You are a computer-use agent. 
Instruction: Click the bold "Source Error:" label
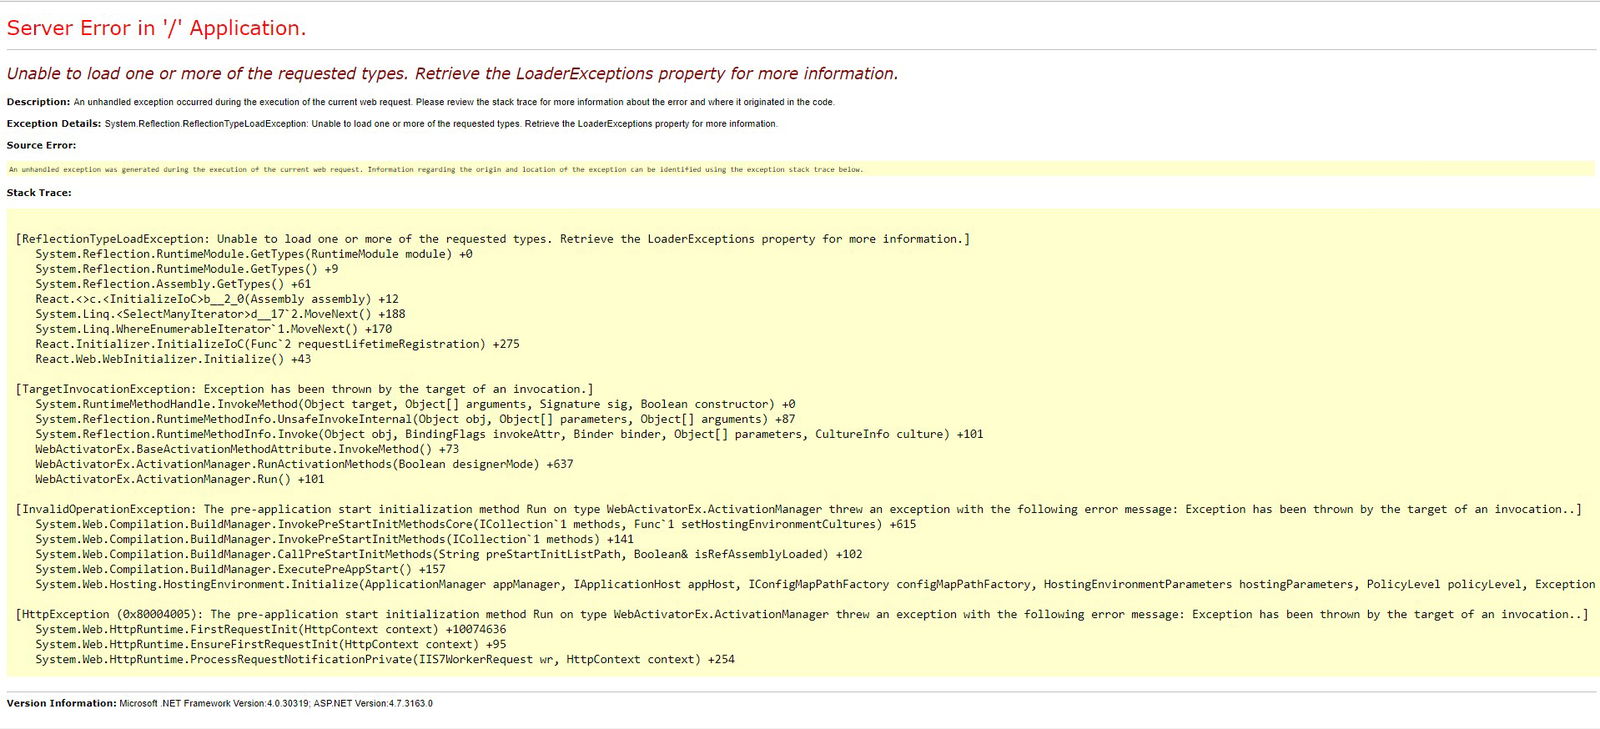click(x=41, y=146)
